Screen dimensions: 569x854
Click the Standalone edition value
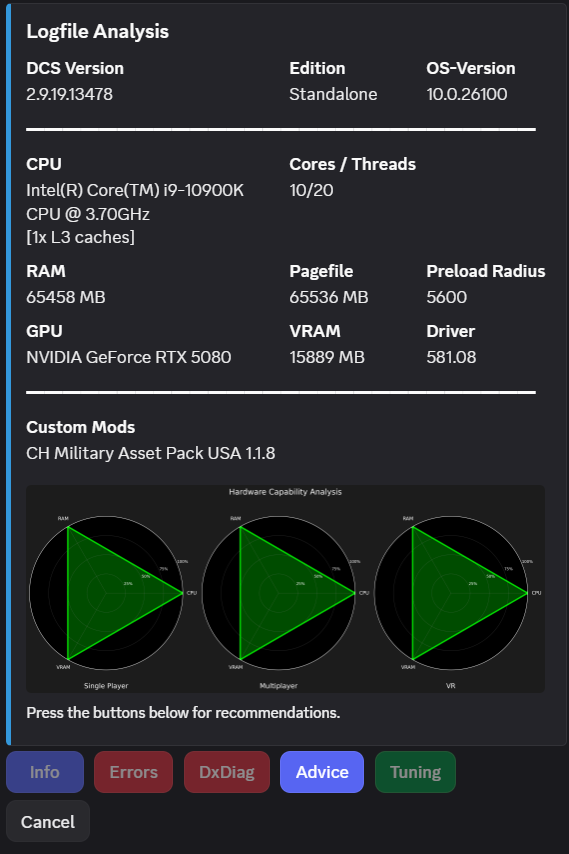pyautogui.click(x=333, y=94)
